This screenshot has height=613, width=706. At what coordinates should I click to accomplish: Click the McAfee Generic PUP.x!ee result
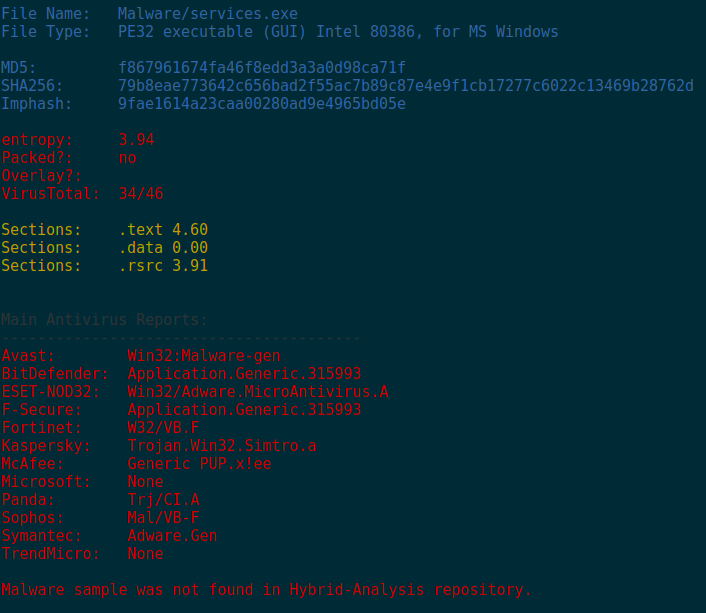(199, 464)
